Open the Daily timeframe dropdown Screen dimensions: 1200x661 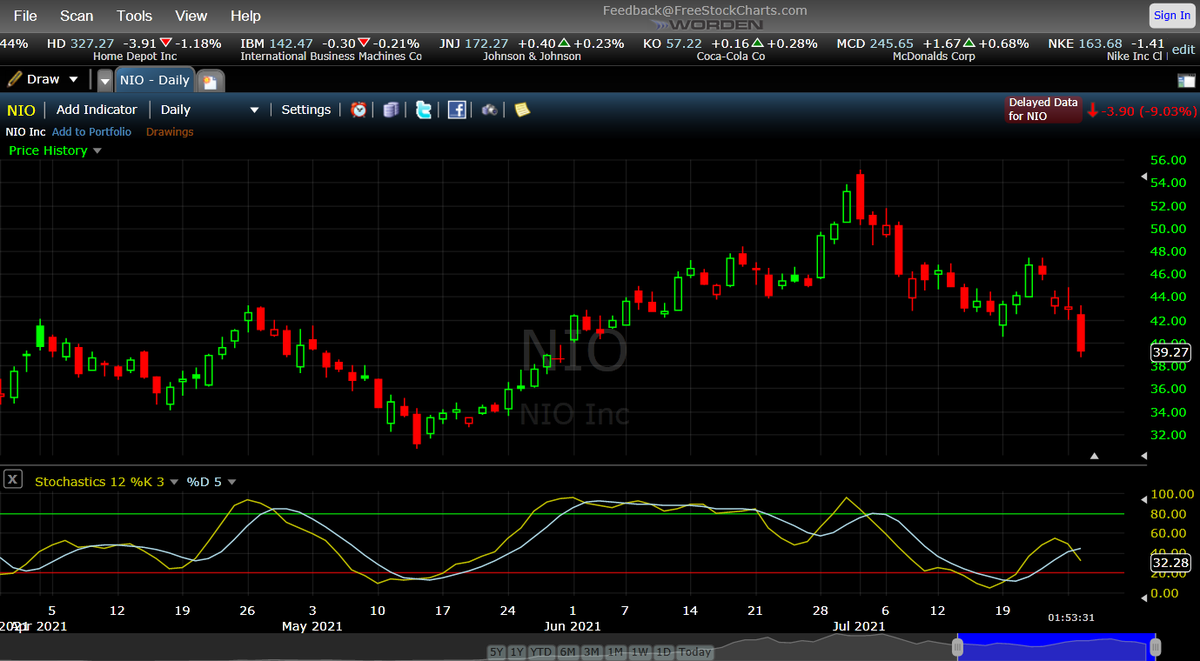click(x=210, y=110)
